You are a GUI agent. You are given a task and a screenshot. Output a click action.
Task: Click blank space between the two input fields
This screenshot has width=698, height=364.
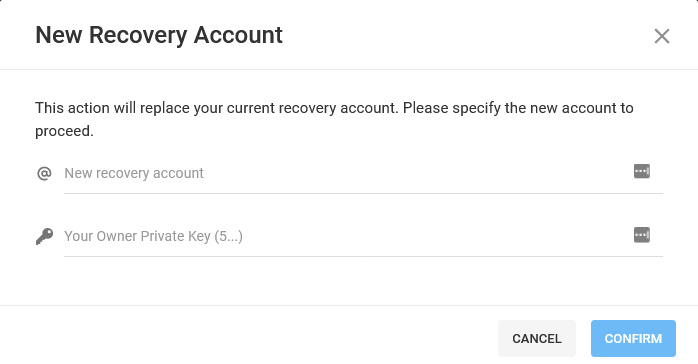coord(347,206)
